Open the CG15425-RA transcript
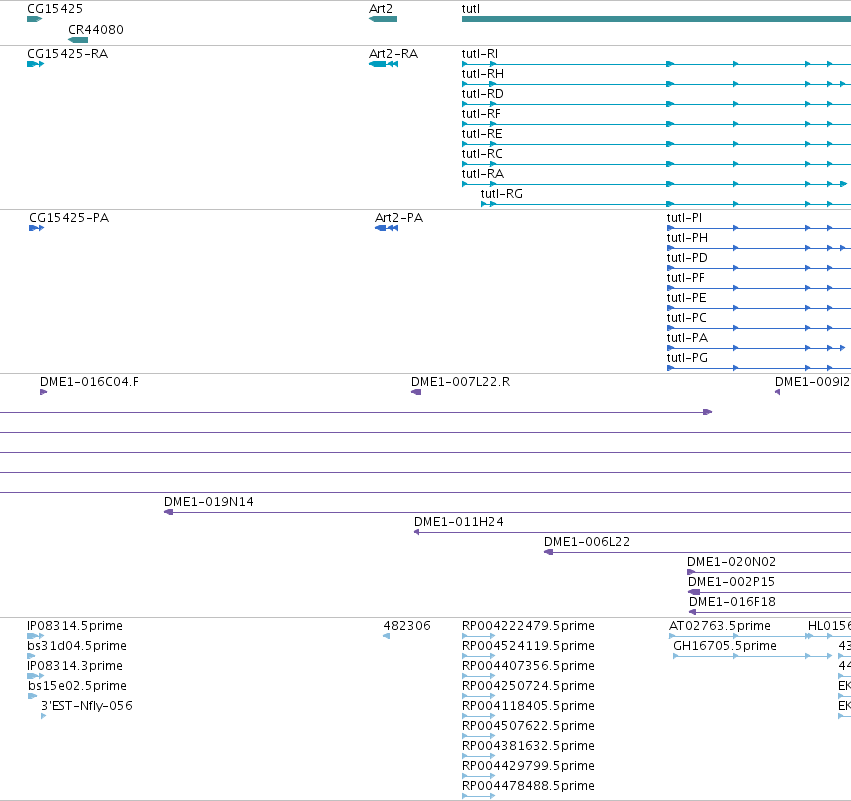This screenshot has width=851, height=801. tap(67, 54)
